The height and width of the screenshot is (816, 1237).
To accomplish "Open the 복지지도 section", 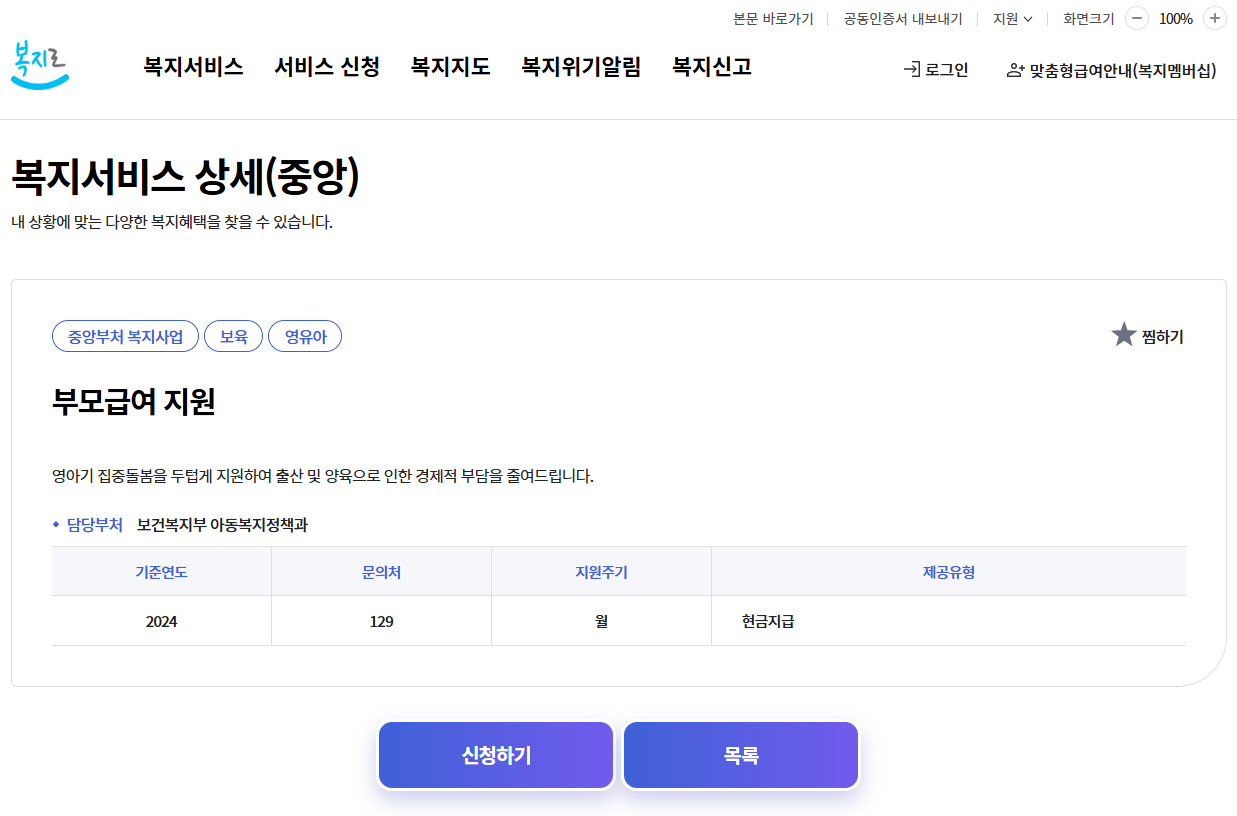I will pyautogui.click(x=450, y=66).
